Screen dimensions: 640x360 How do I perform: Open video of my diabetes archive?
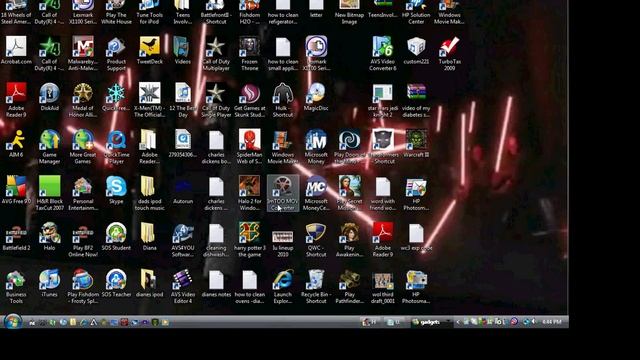pos(416,100)
